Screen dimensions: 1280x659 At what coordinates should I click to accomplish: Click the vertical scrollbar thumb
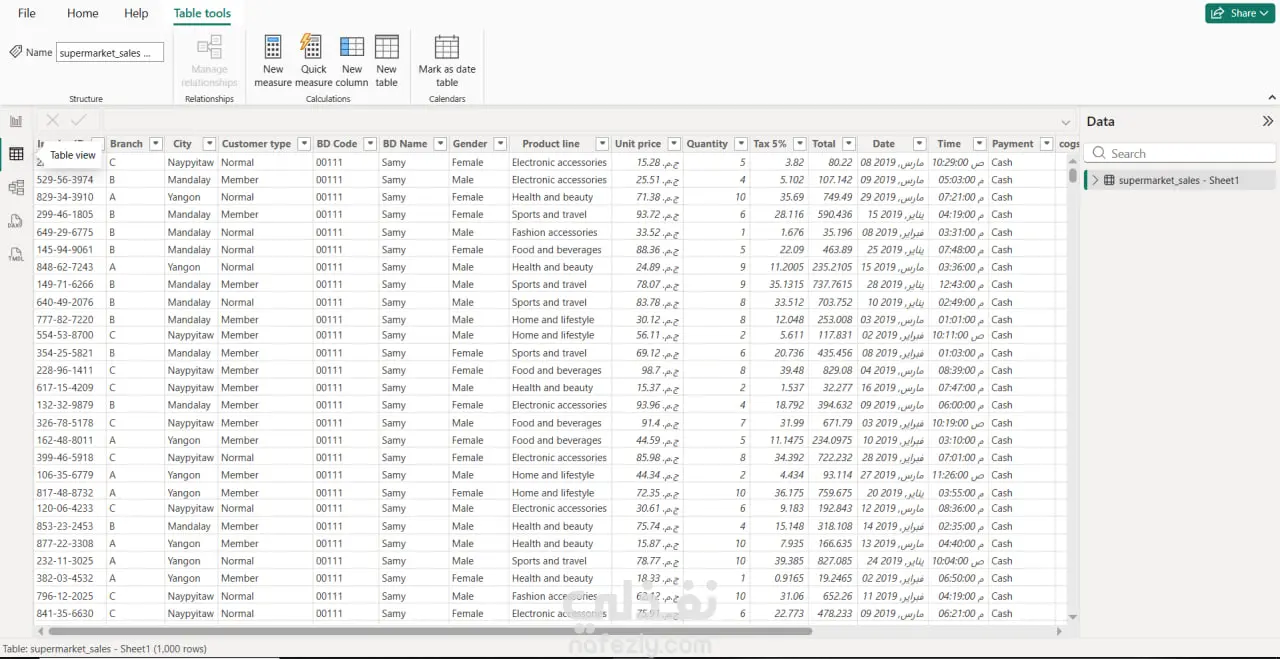(1073, 176)
